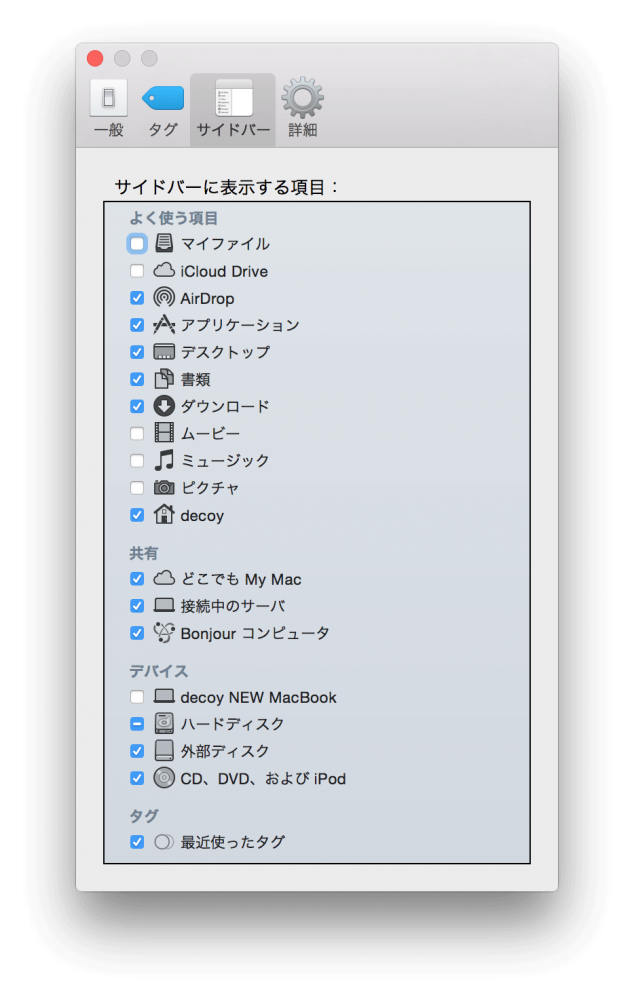
Task: Open the 詳細 (Advanced) gear tab
Action: pos(302,109)
